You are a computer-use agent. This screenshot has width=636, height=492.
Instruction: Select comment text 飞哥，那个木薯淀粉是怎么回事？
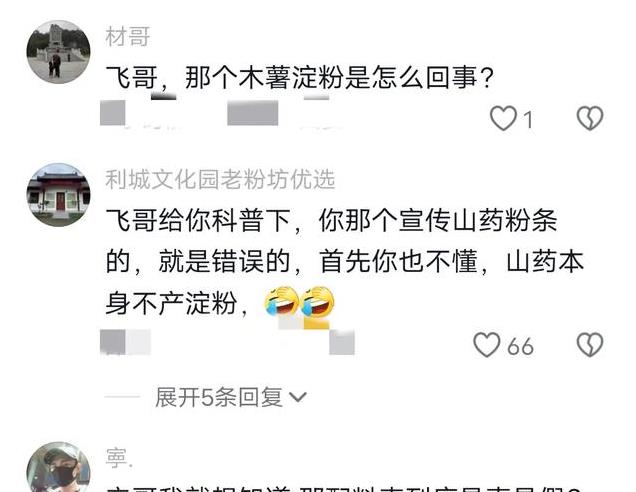(x=299, y=77)
